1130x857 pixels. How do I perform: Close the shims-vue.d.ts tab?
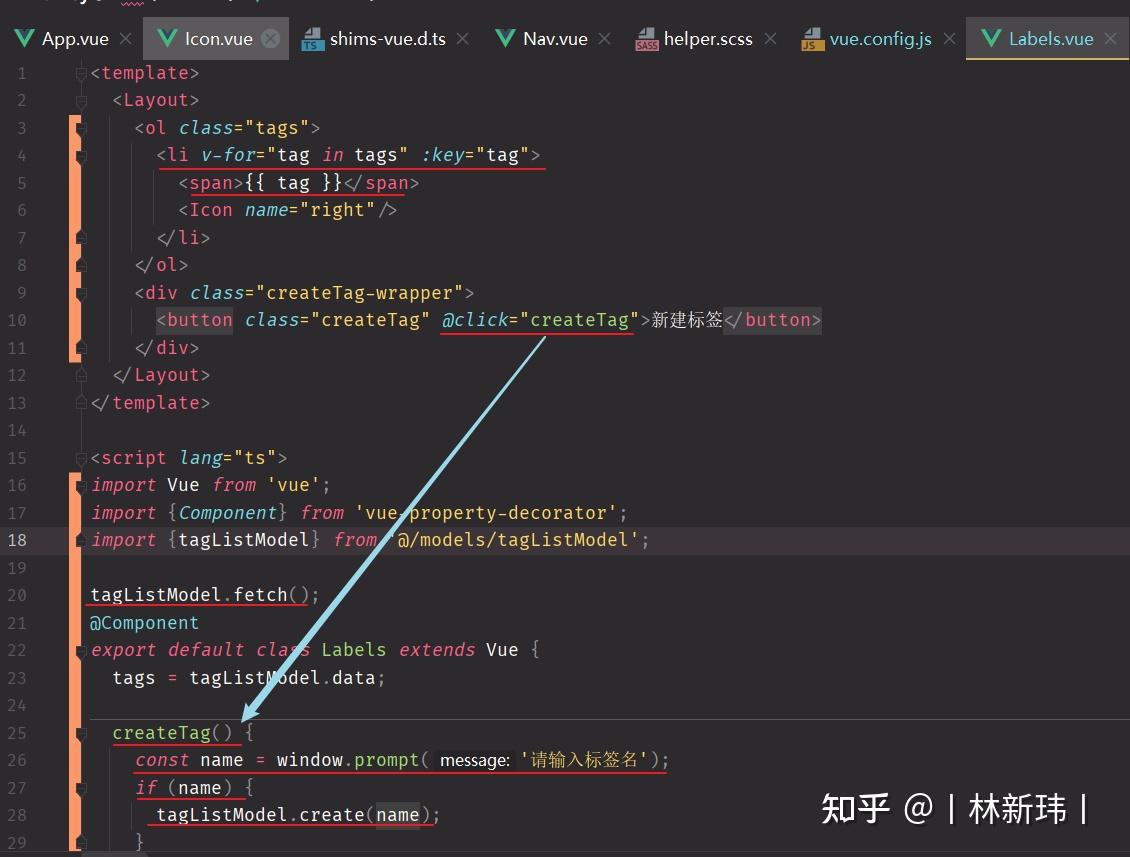point(463,39)
